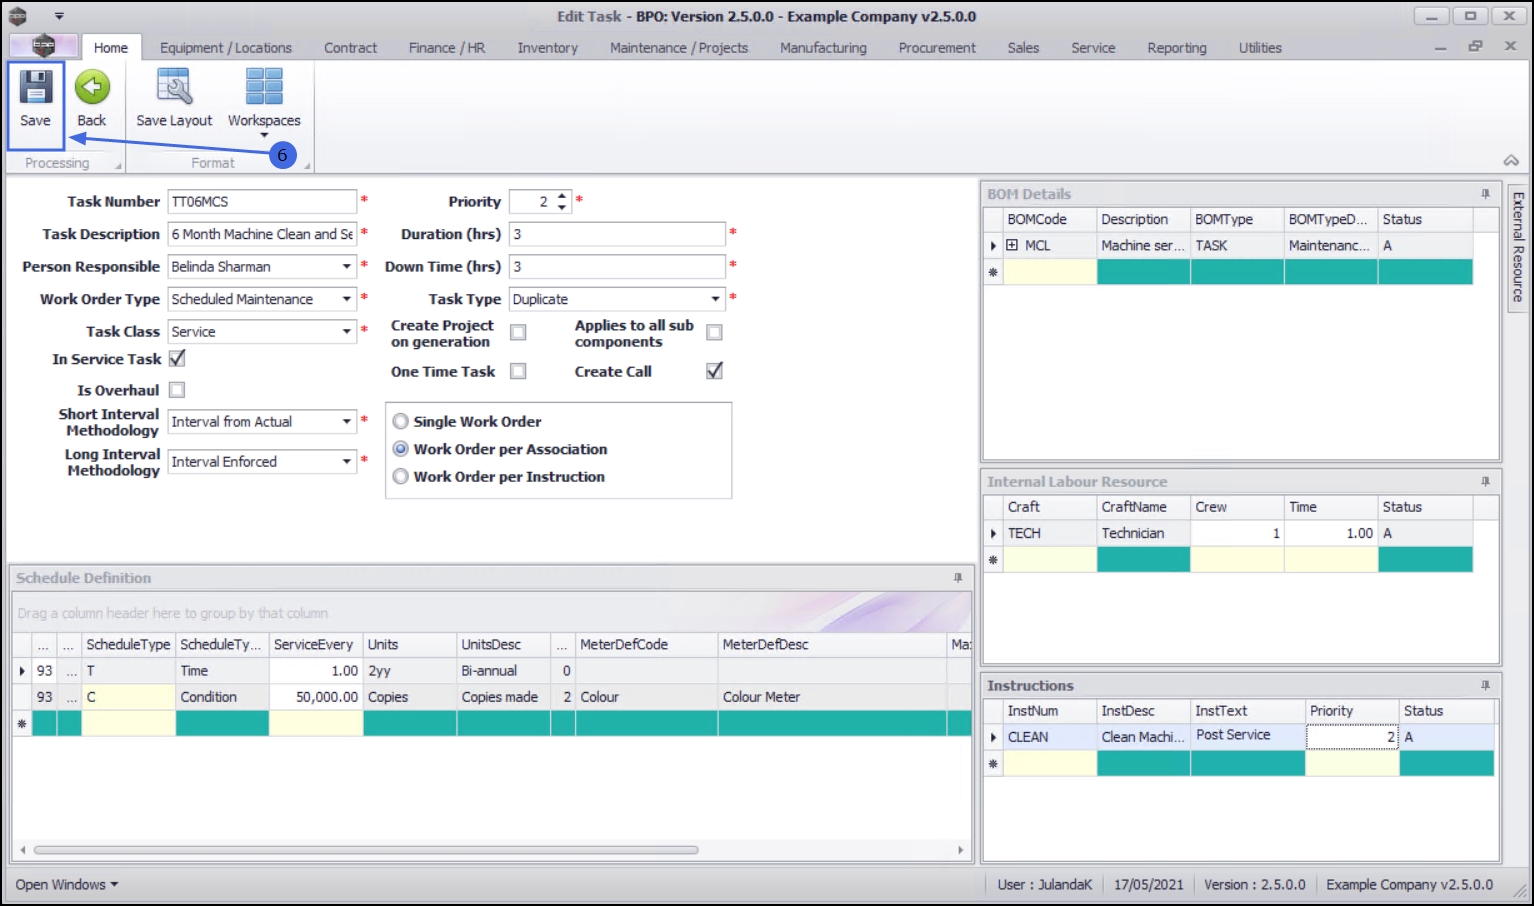The image size is (1534, 906).
Task: Click the Post Service InstText cell
Action: point(1247,736)
